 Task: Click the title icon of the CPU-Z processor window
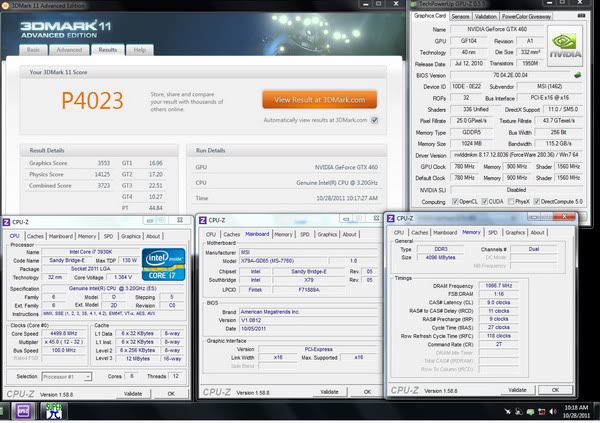pyautogui.click(x=6, y=222)
